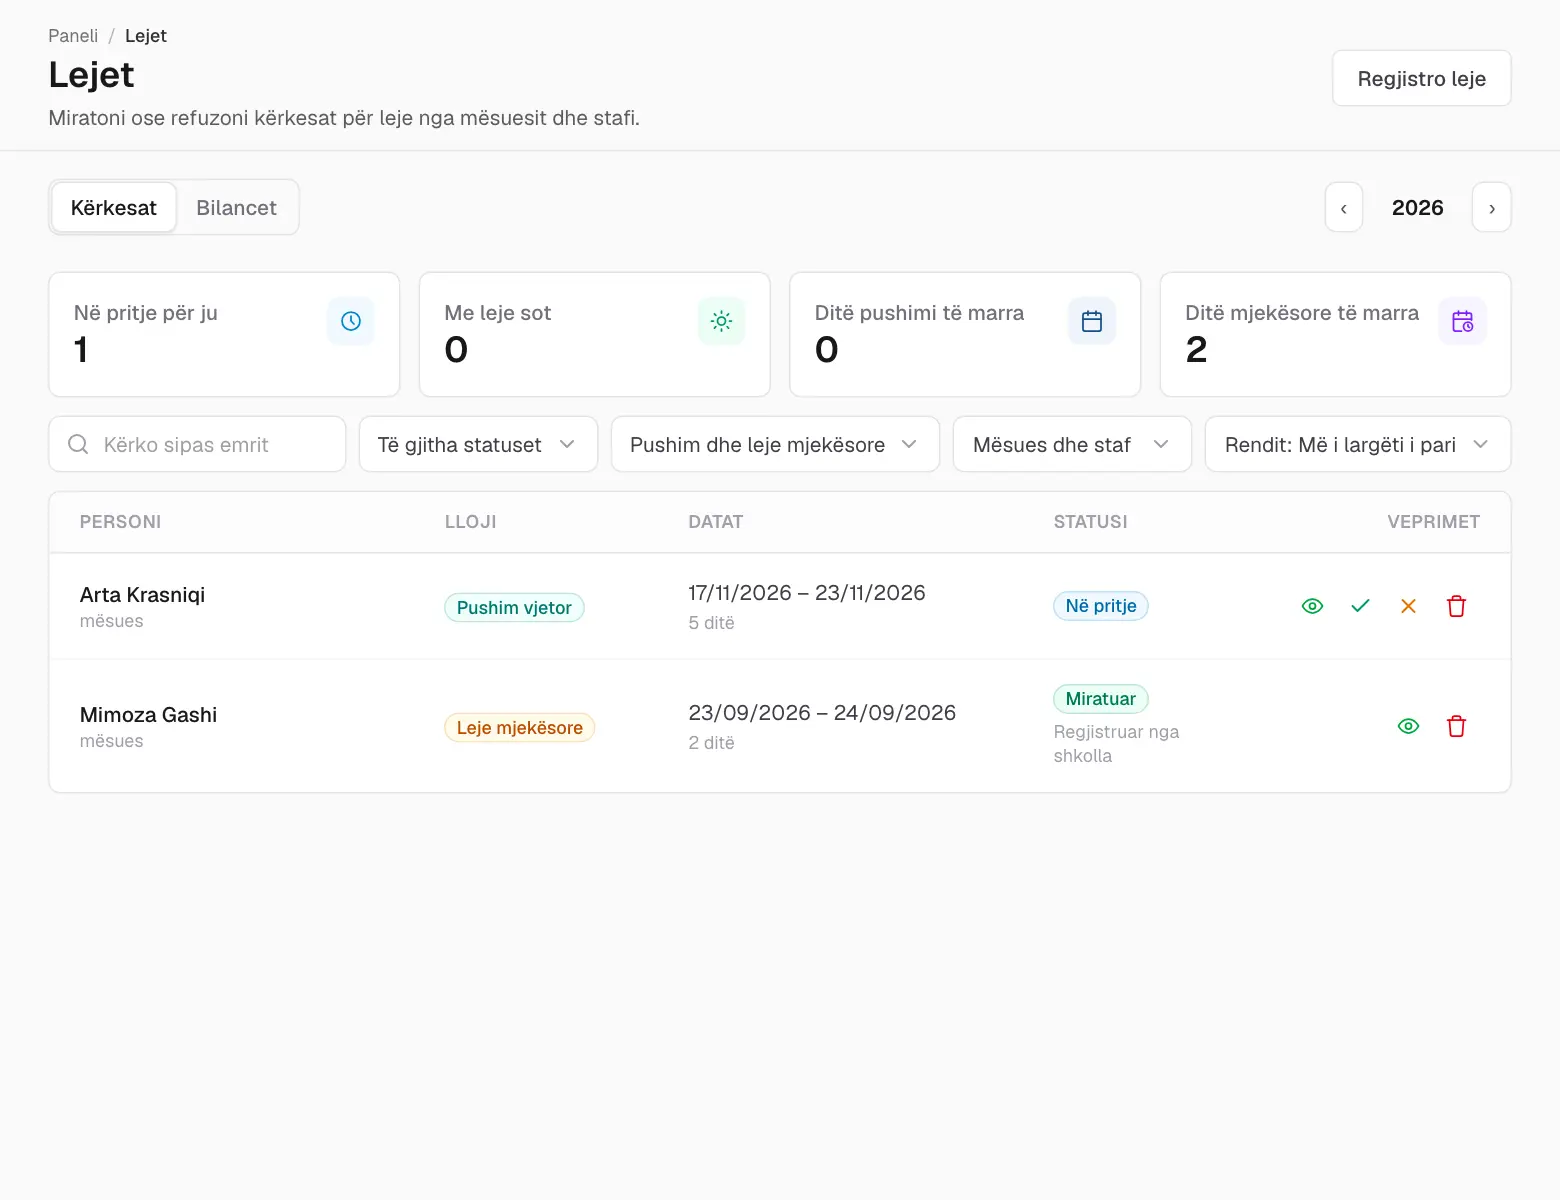Click Lejet breadcrumb item
Screen dimensions: 1560x1200
[x=146, y=36]
